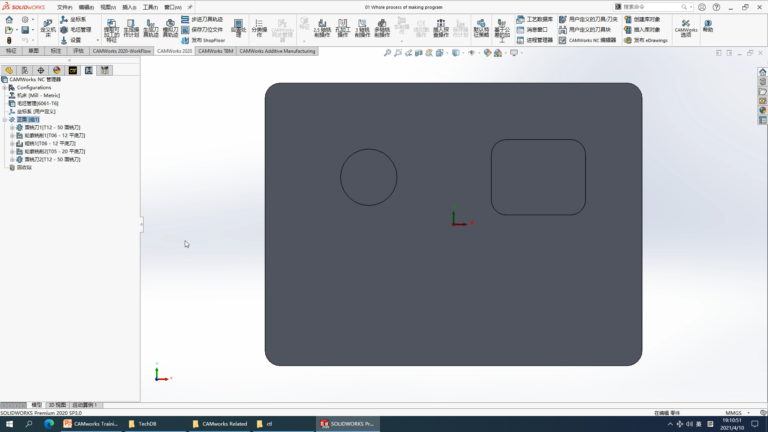The image size is (768, 432).
Task: Click 插入探查操作 probe operation icon
Action: (x=441, y=28)
